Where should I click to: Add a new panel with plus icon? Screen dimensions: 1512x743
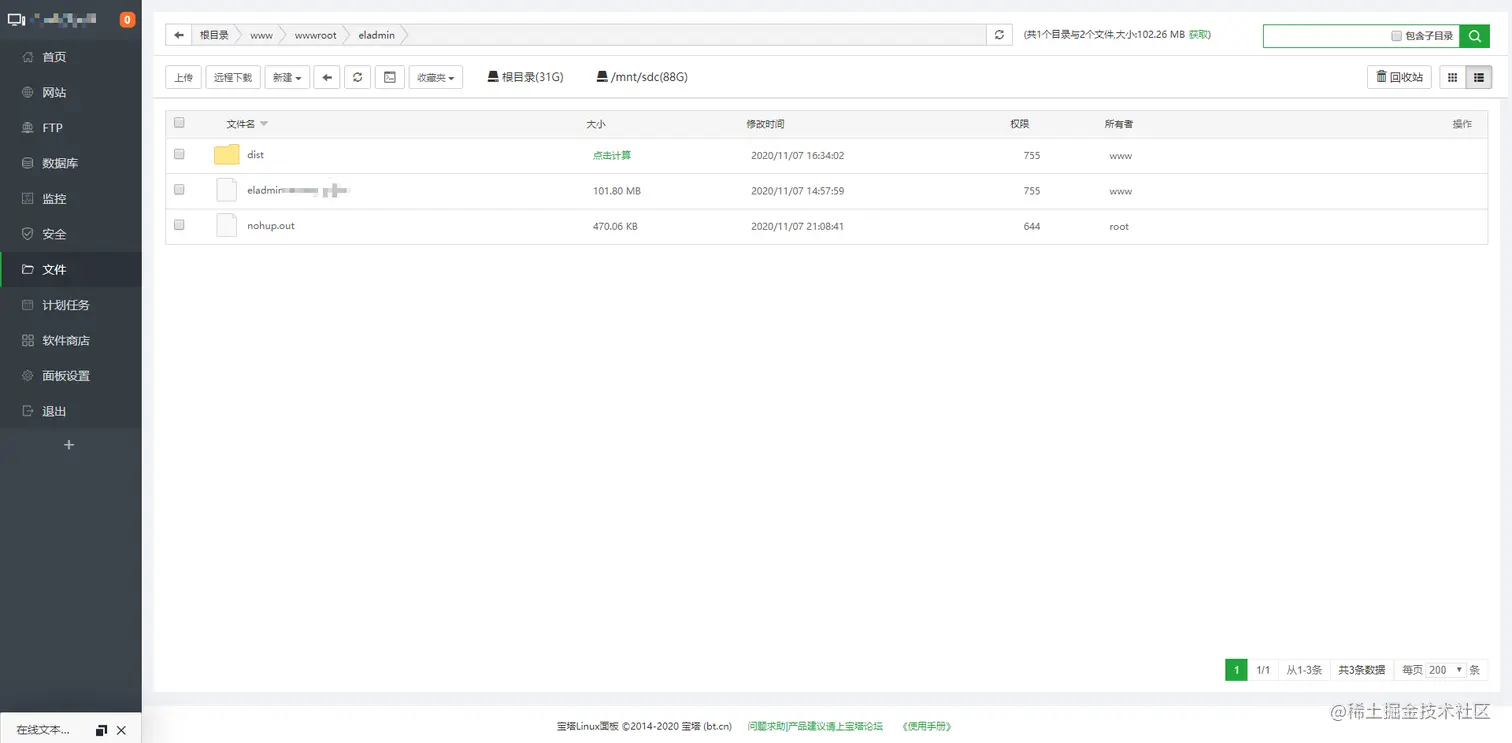[x=69, y=444]
